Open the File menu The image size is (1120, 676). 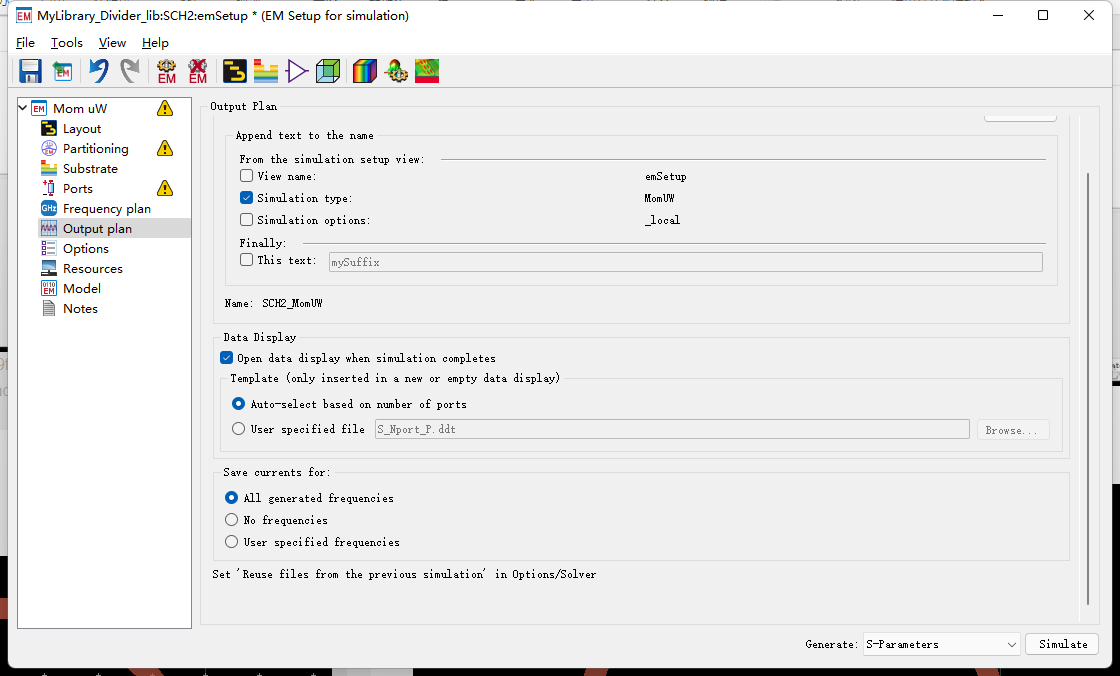click(x=25, y=43)
